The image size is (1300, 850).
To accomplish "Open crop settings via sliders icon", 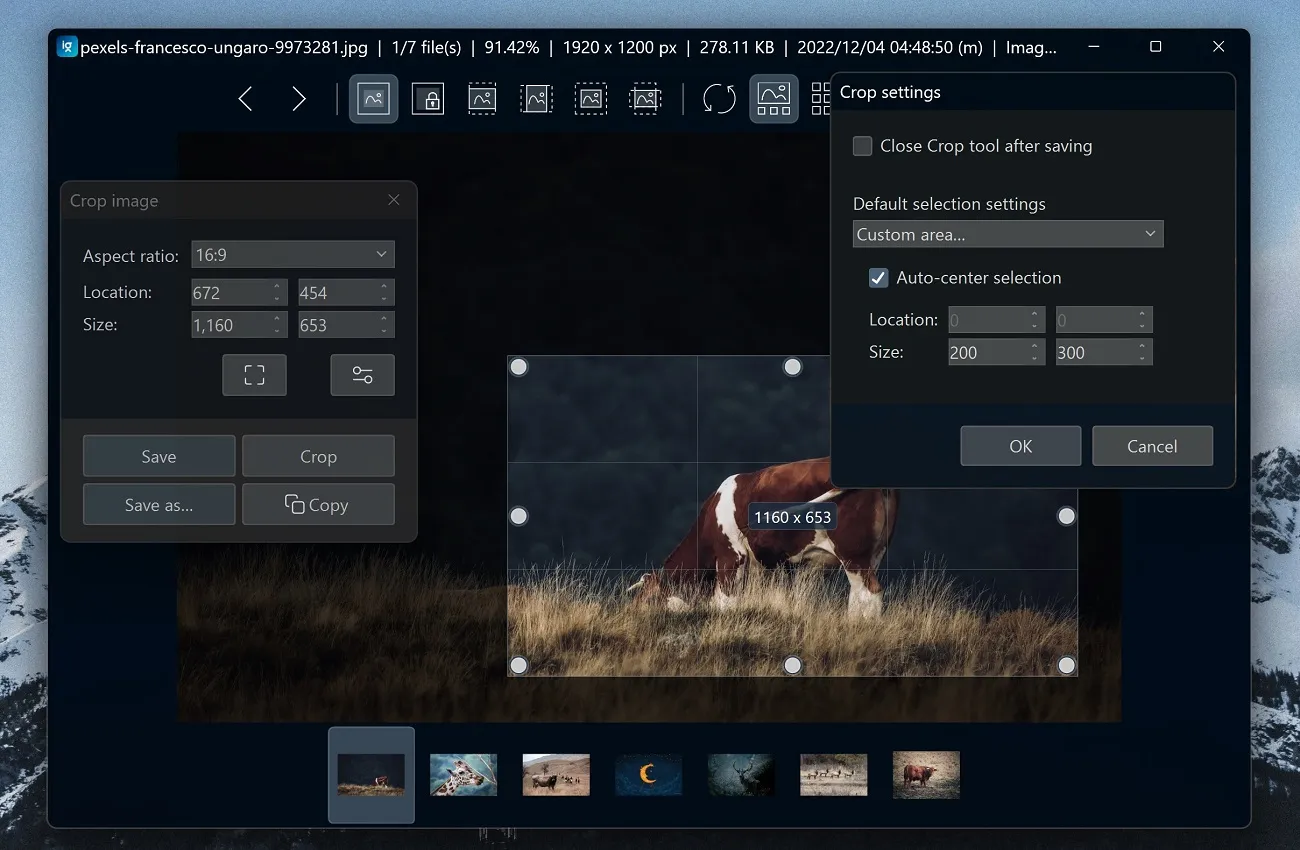I will 362,375.
